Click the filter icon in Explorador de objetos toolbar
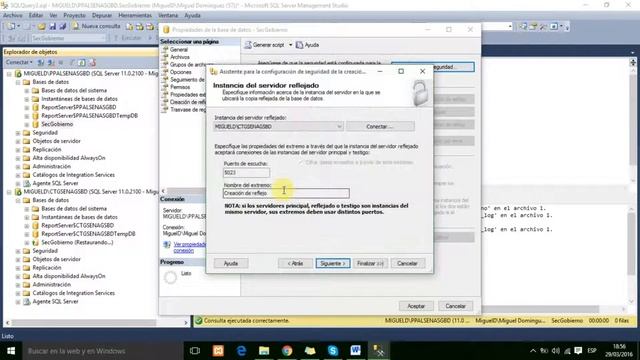 pos(72,62)
